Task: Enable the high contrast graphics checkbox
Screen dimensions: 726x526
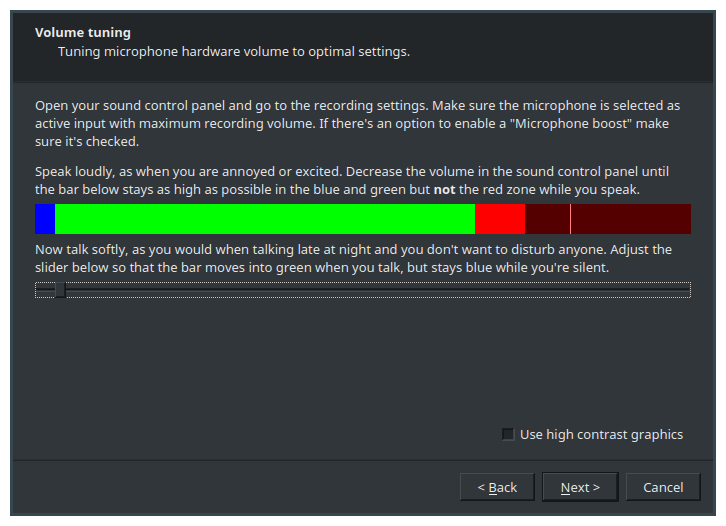Action: 508,434
